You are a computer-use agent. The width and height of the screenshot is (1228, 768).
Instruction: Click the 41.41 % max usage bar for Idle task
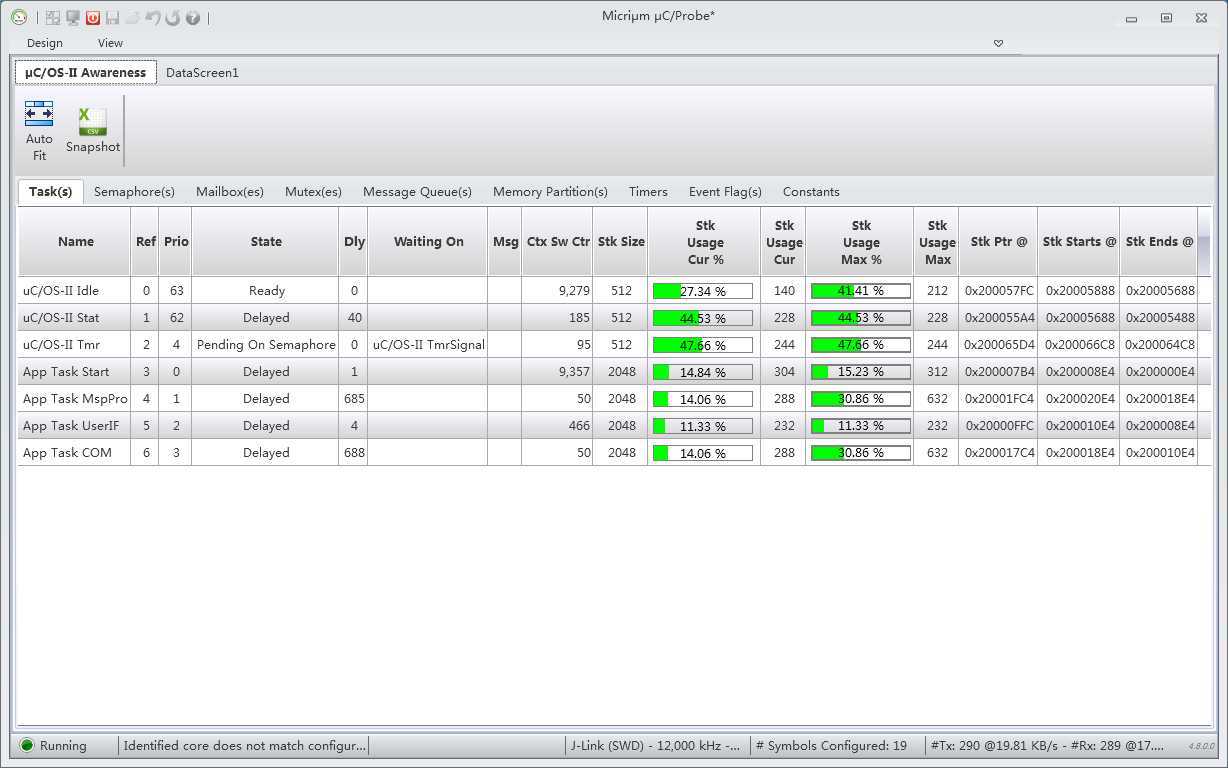pos(860,291)
